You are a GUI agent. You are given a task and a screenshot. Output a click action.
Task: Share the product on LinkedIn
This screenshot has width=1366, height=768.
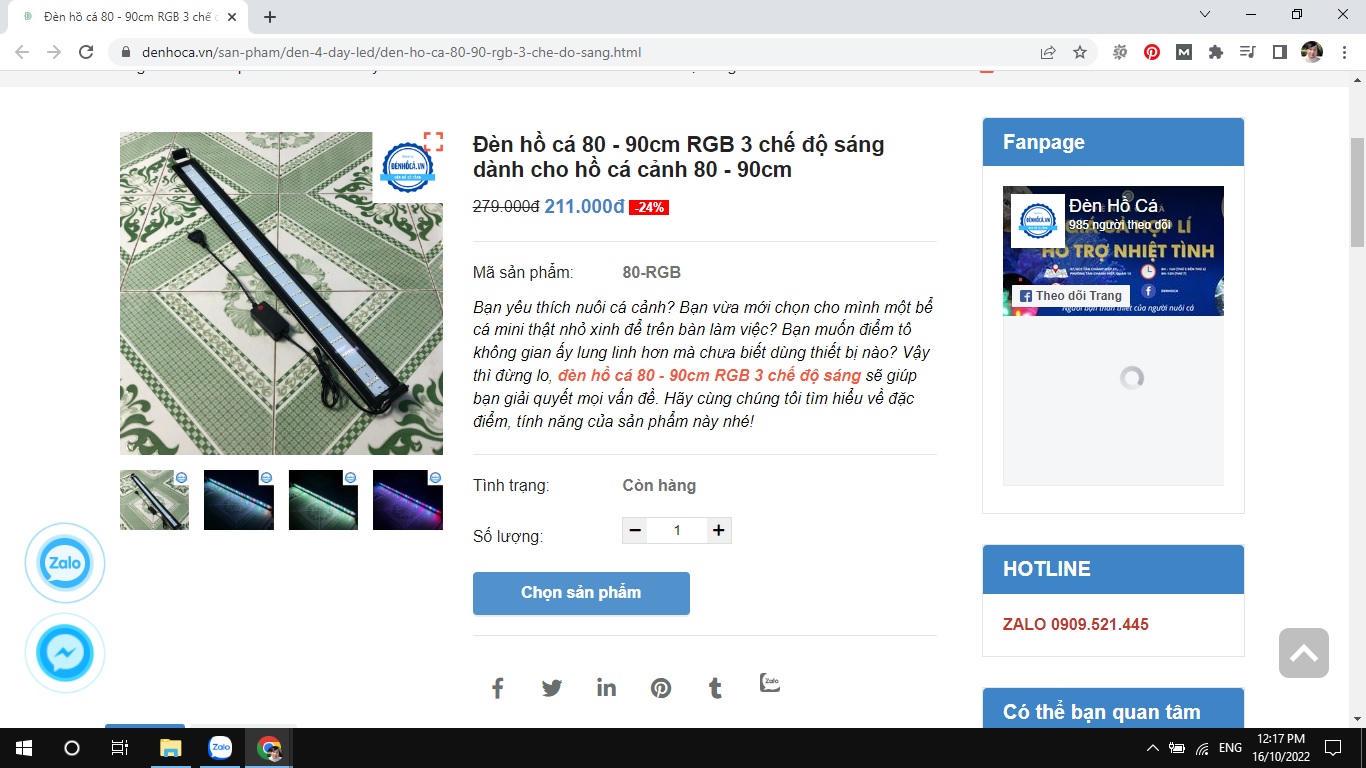click(606, 688)
